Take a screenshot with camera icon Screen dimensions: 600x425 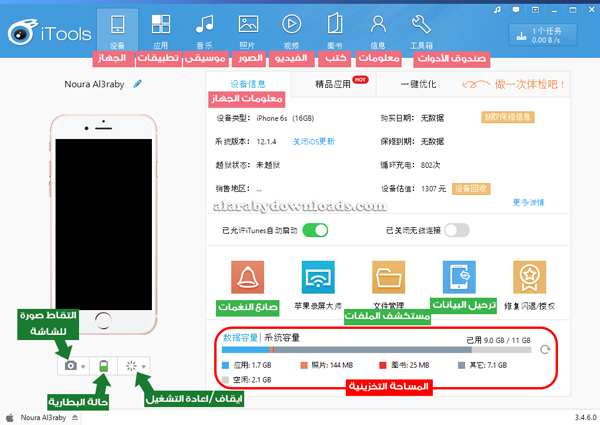(x=70, y=366)
